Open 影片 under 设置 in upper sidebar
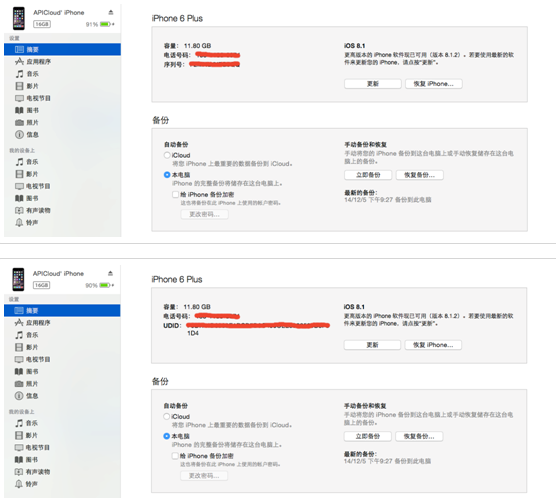 tap(27, 86)
